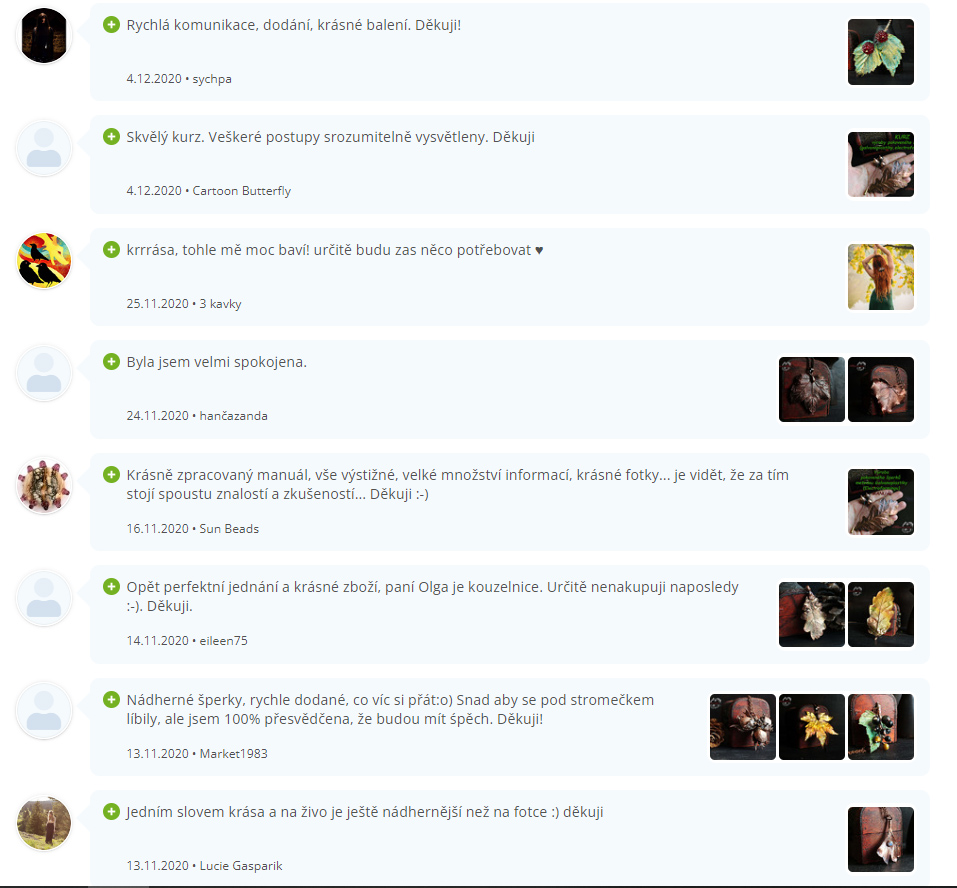Open the yellow maple leaf thumbnail from Market1983
The height and width of the screenshot is (888, 957).
[x=812, y=727]
